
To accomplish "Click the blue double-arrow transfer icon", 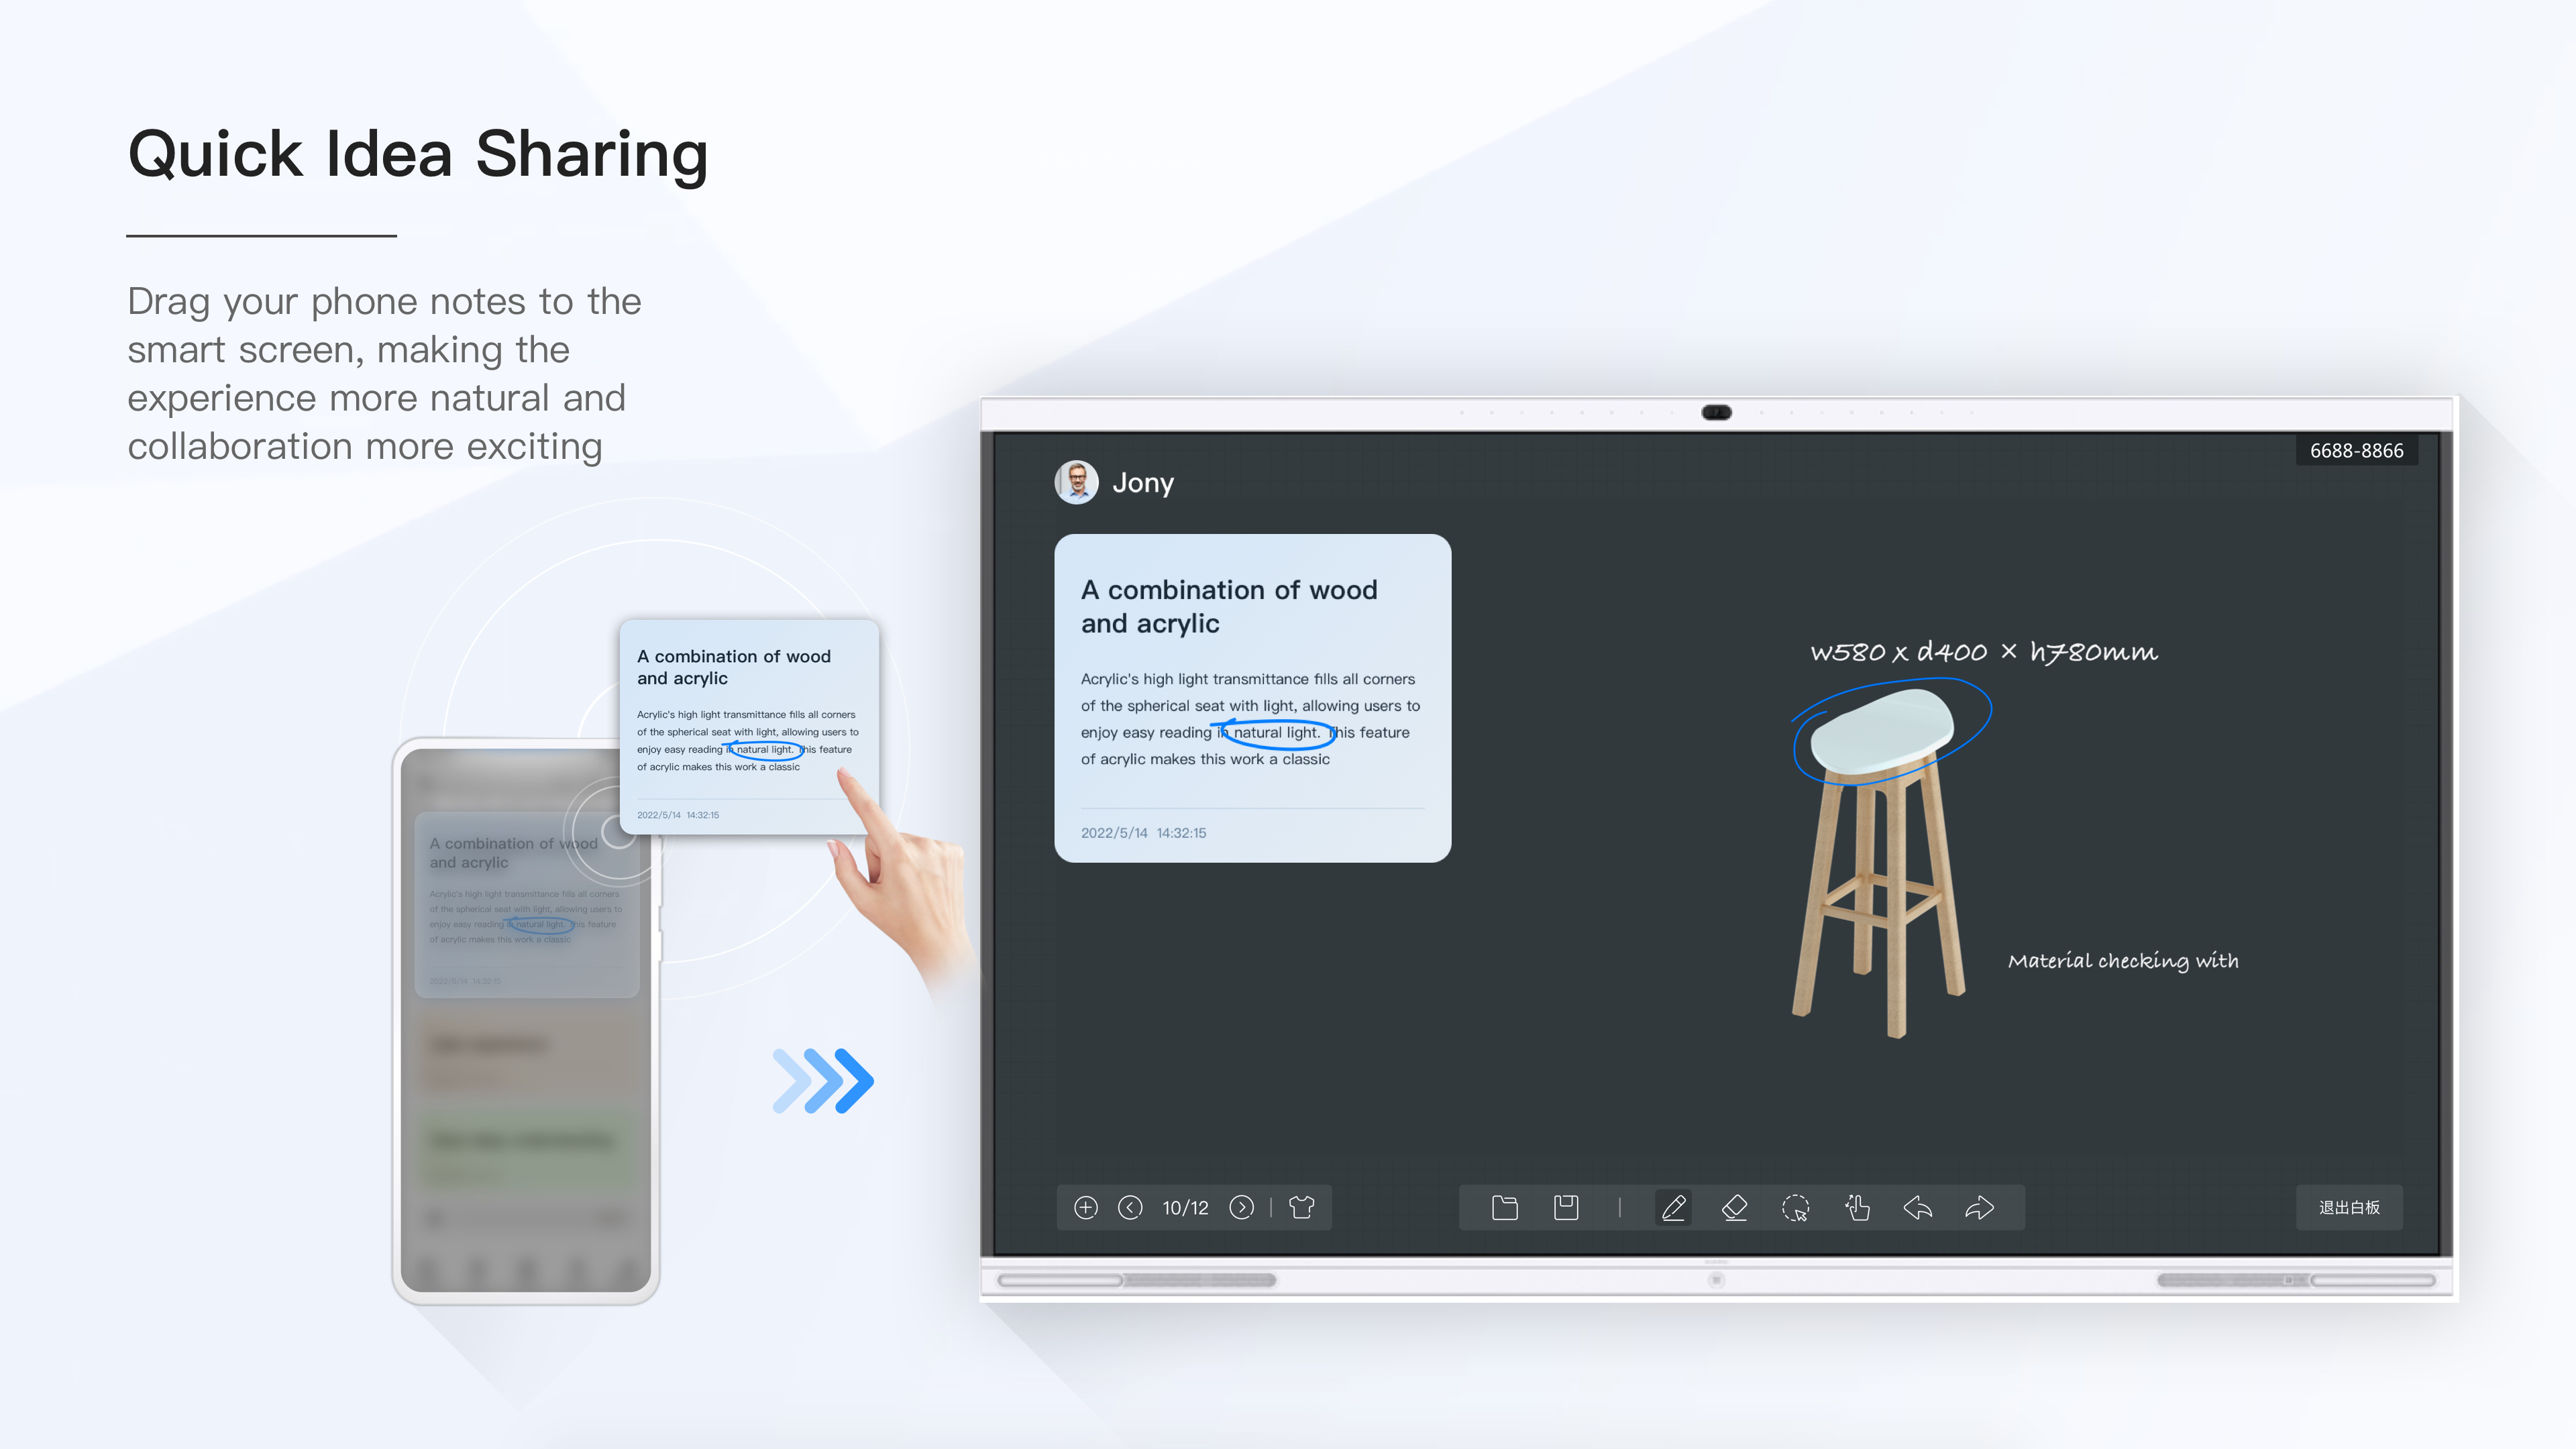I will pyautogui.click(x=823, y=1081).
